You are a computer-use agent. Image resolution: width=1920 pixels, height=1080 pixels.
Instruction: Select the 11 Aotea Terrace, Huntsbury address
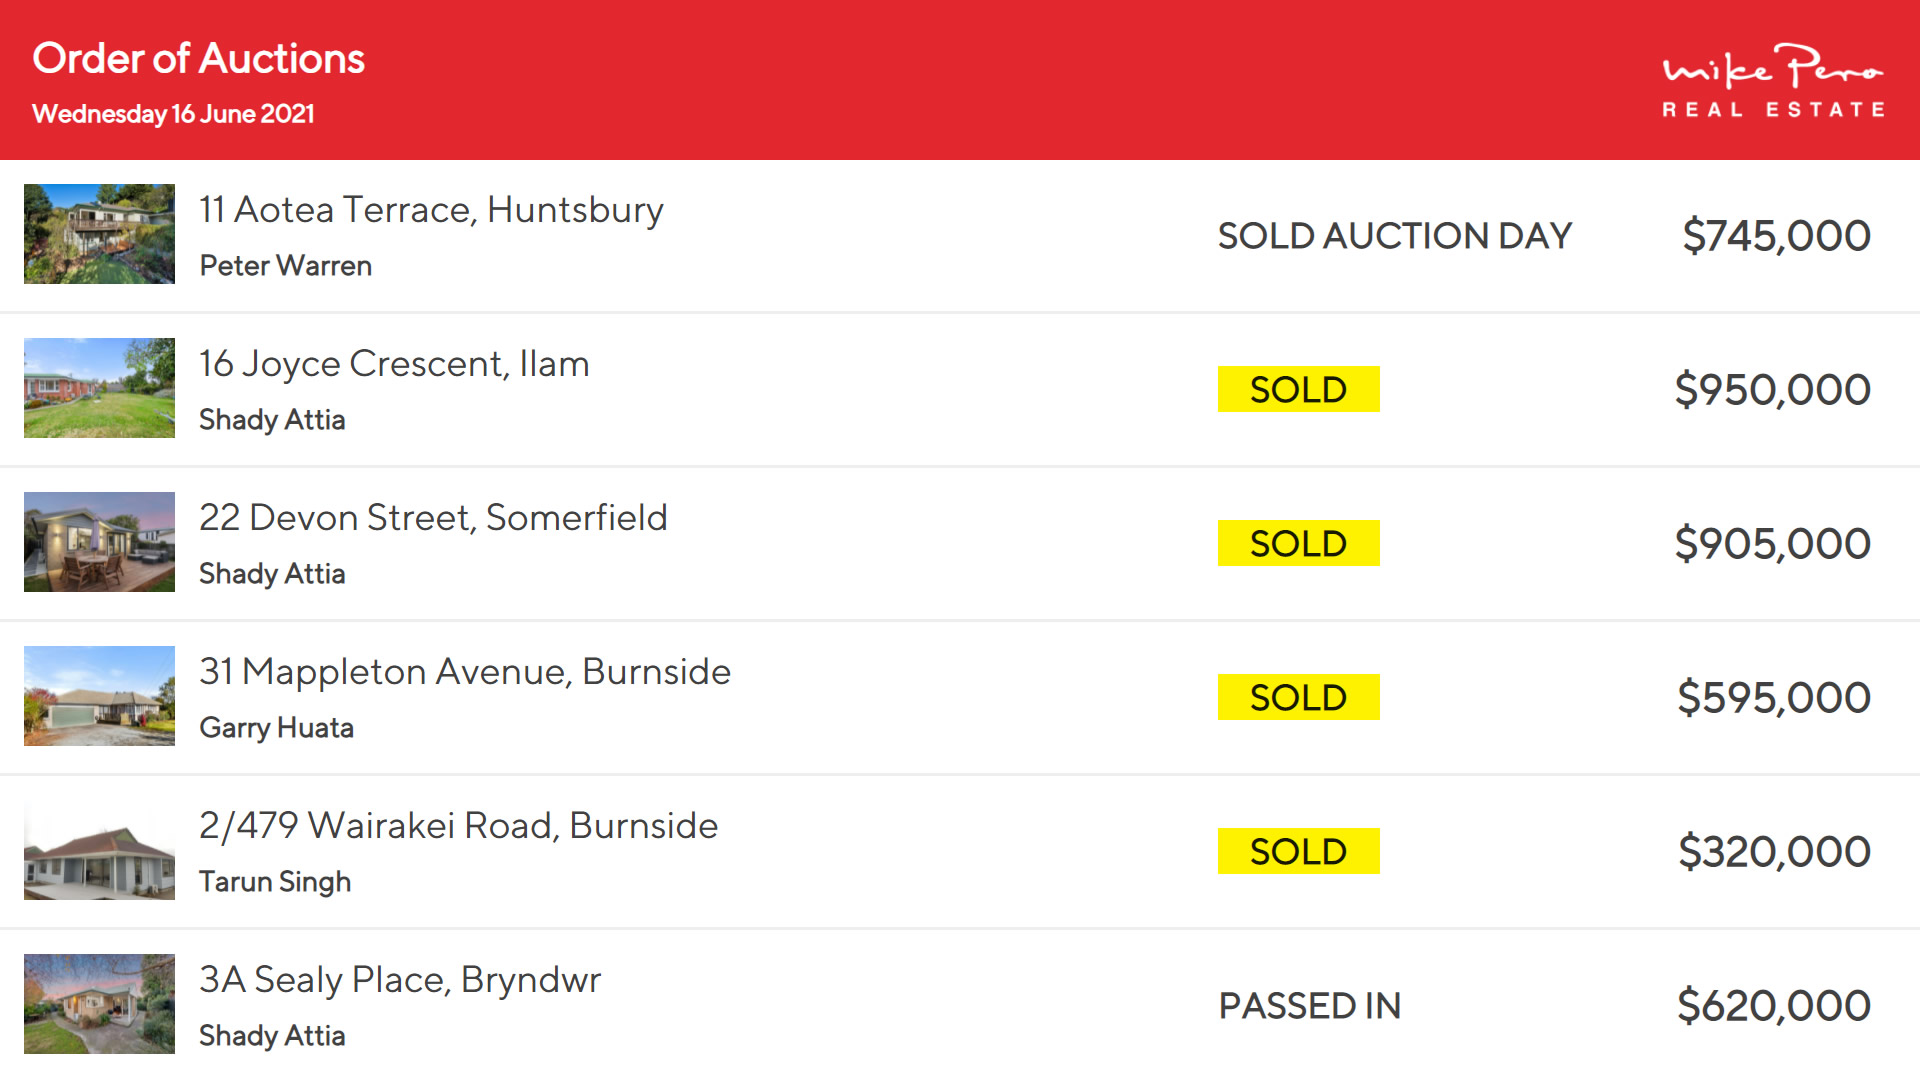[x=431, y=210]
